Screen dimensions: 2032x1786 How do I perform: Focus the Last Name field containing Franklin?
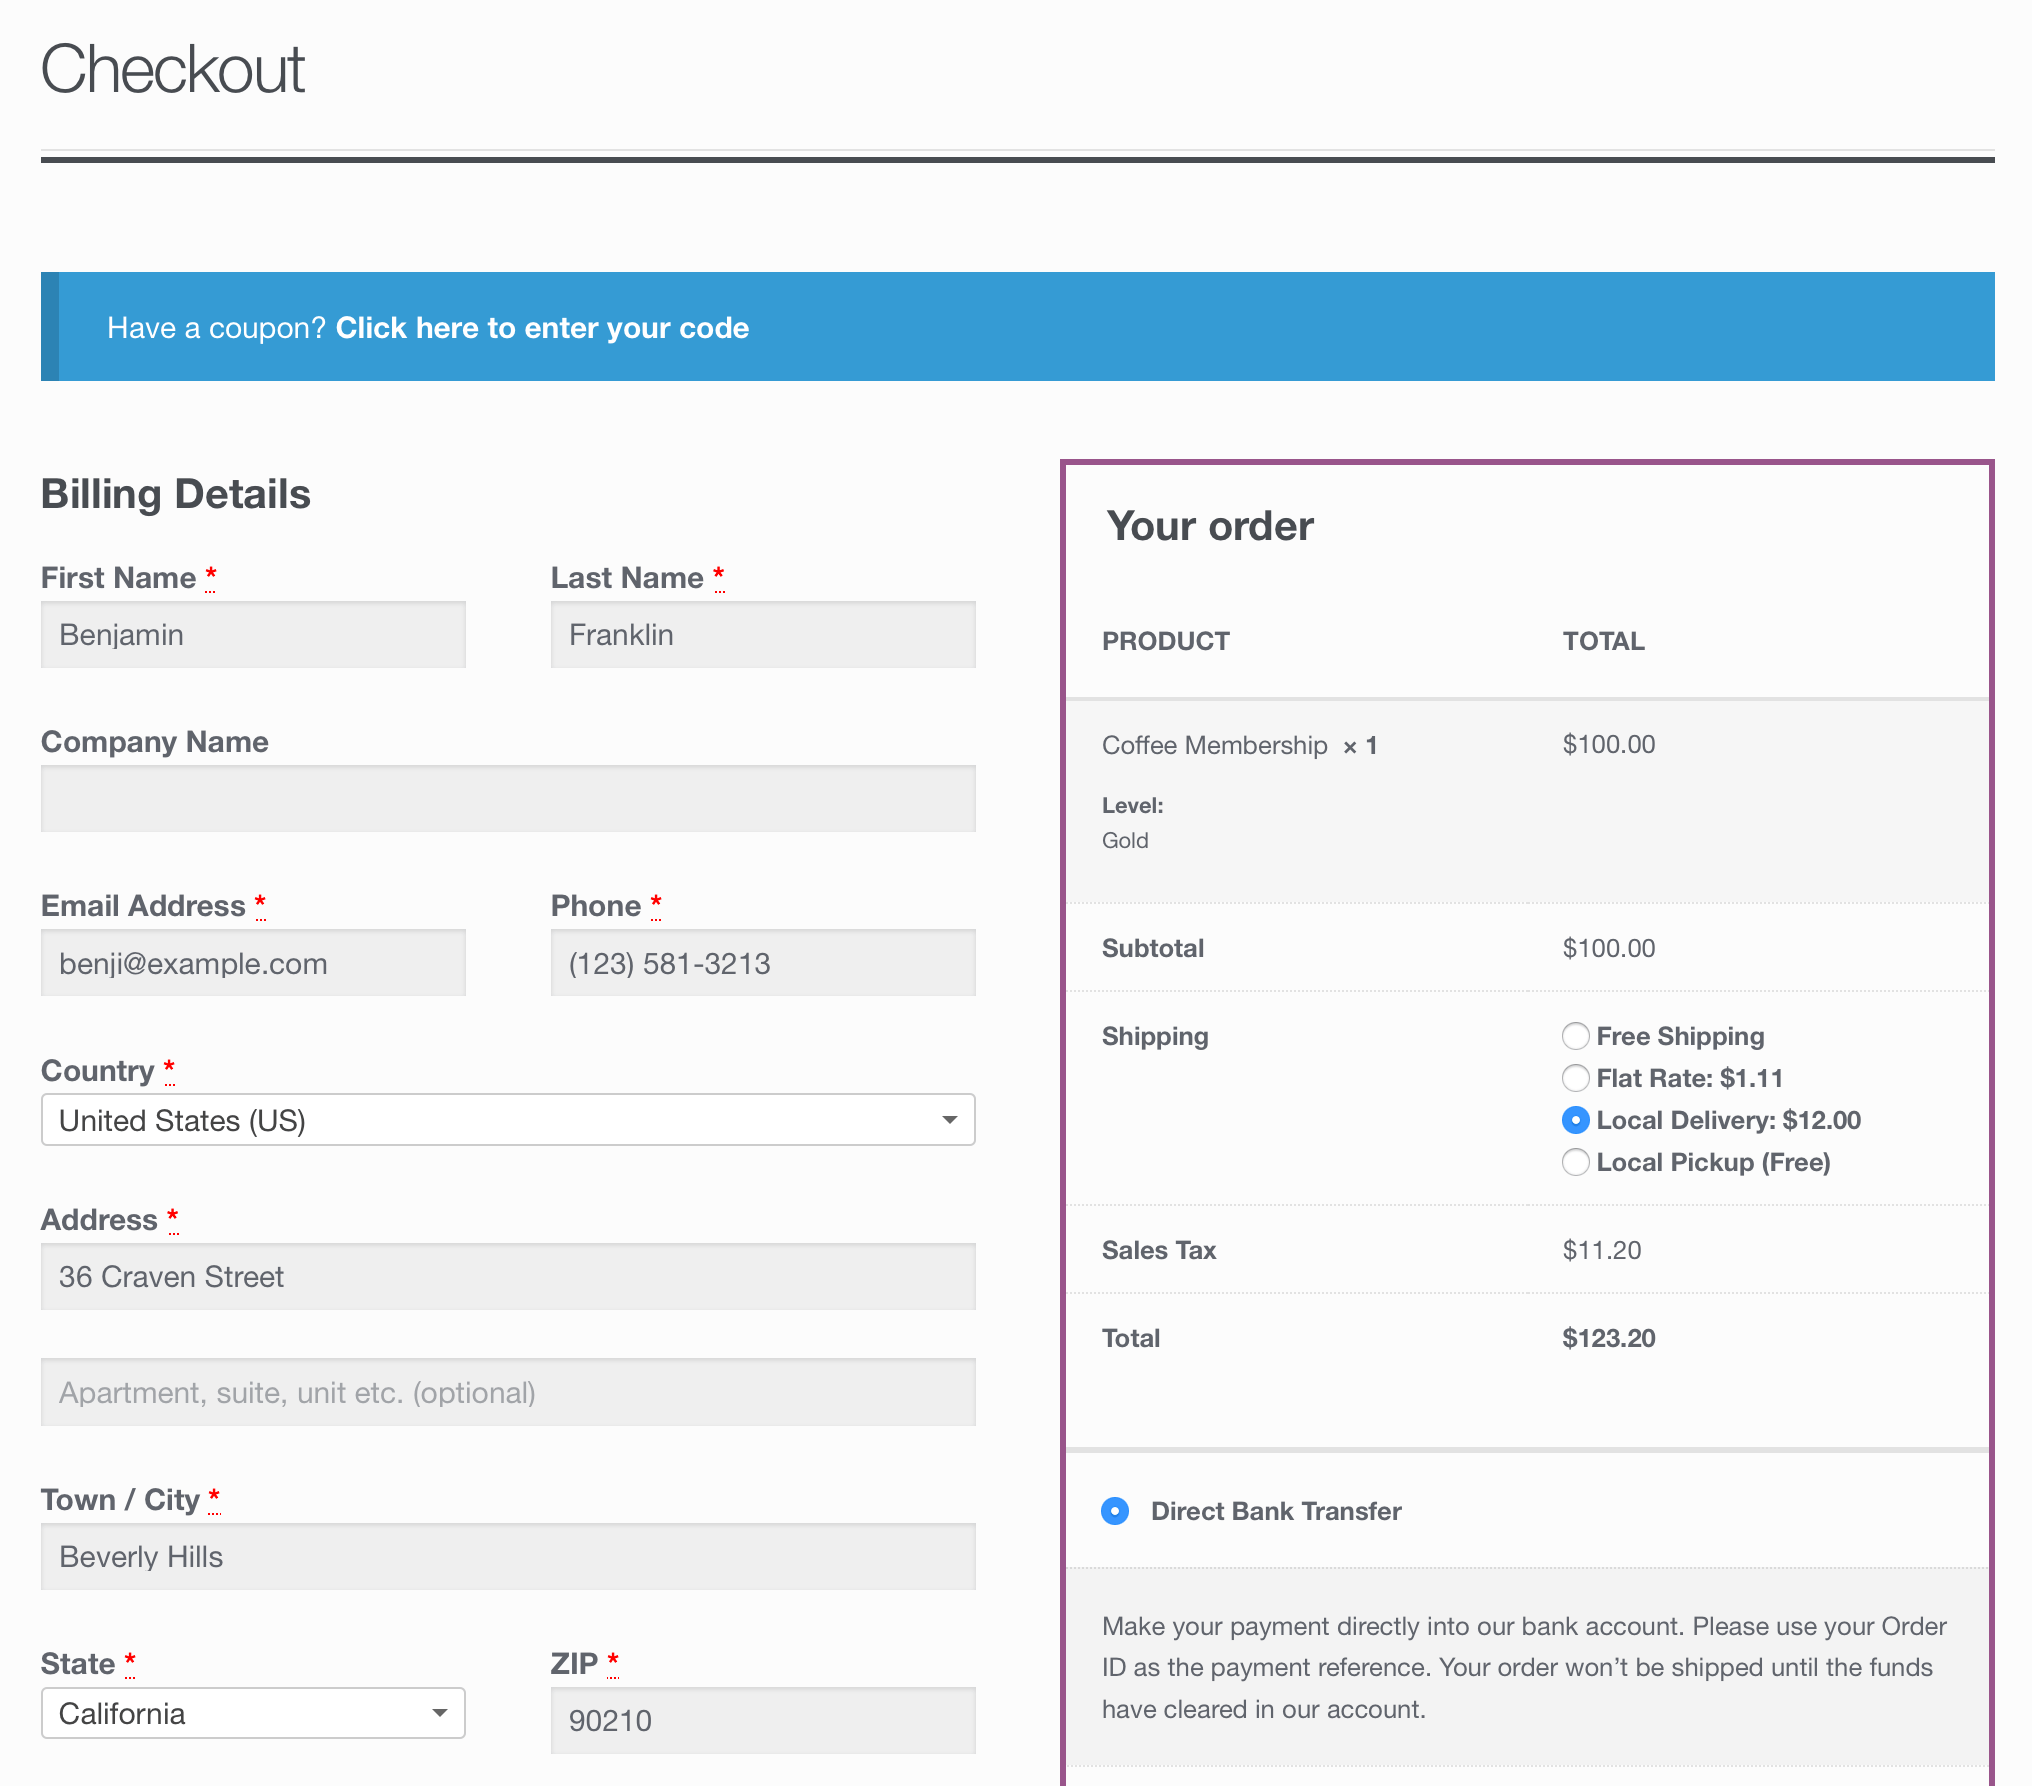pyautogui.click(x=762, y=635)
